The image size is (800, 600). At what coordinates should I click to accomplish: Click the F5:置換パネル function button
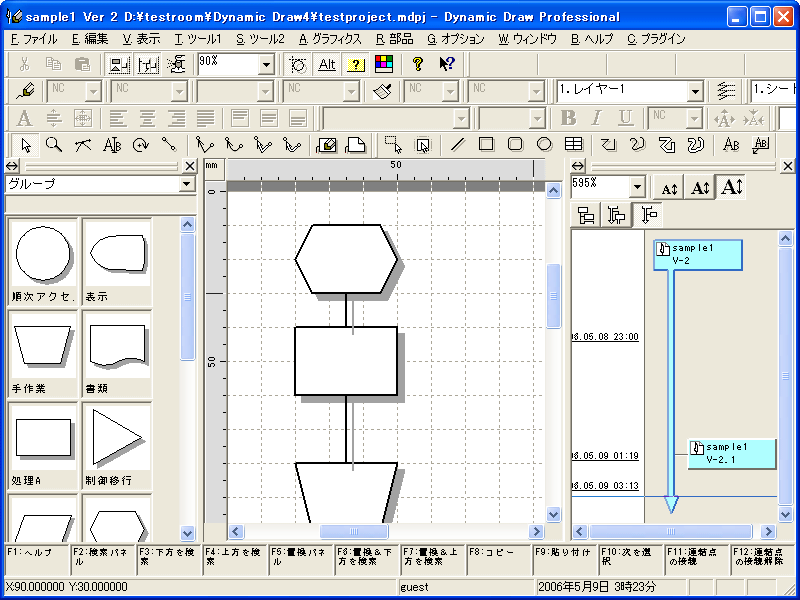(x=301, y=560)
